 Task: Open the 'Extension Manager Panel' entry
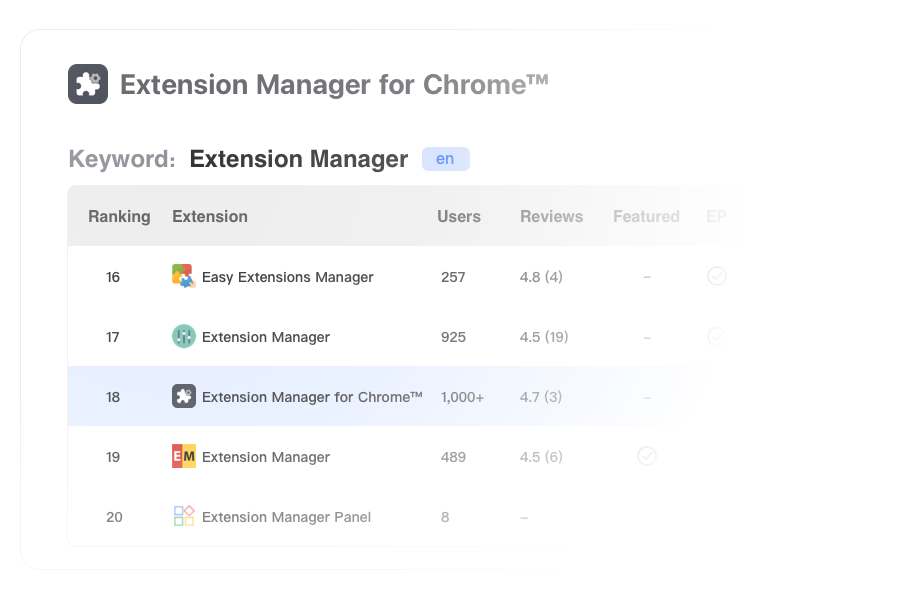pyautogui.click(x=286, y=517)
